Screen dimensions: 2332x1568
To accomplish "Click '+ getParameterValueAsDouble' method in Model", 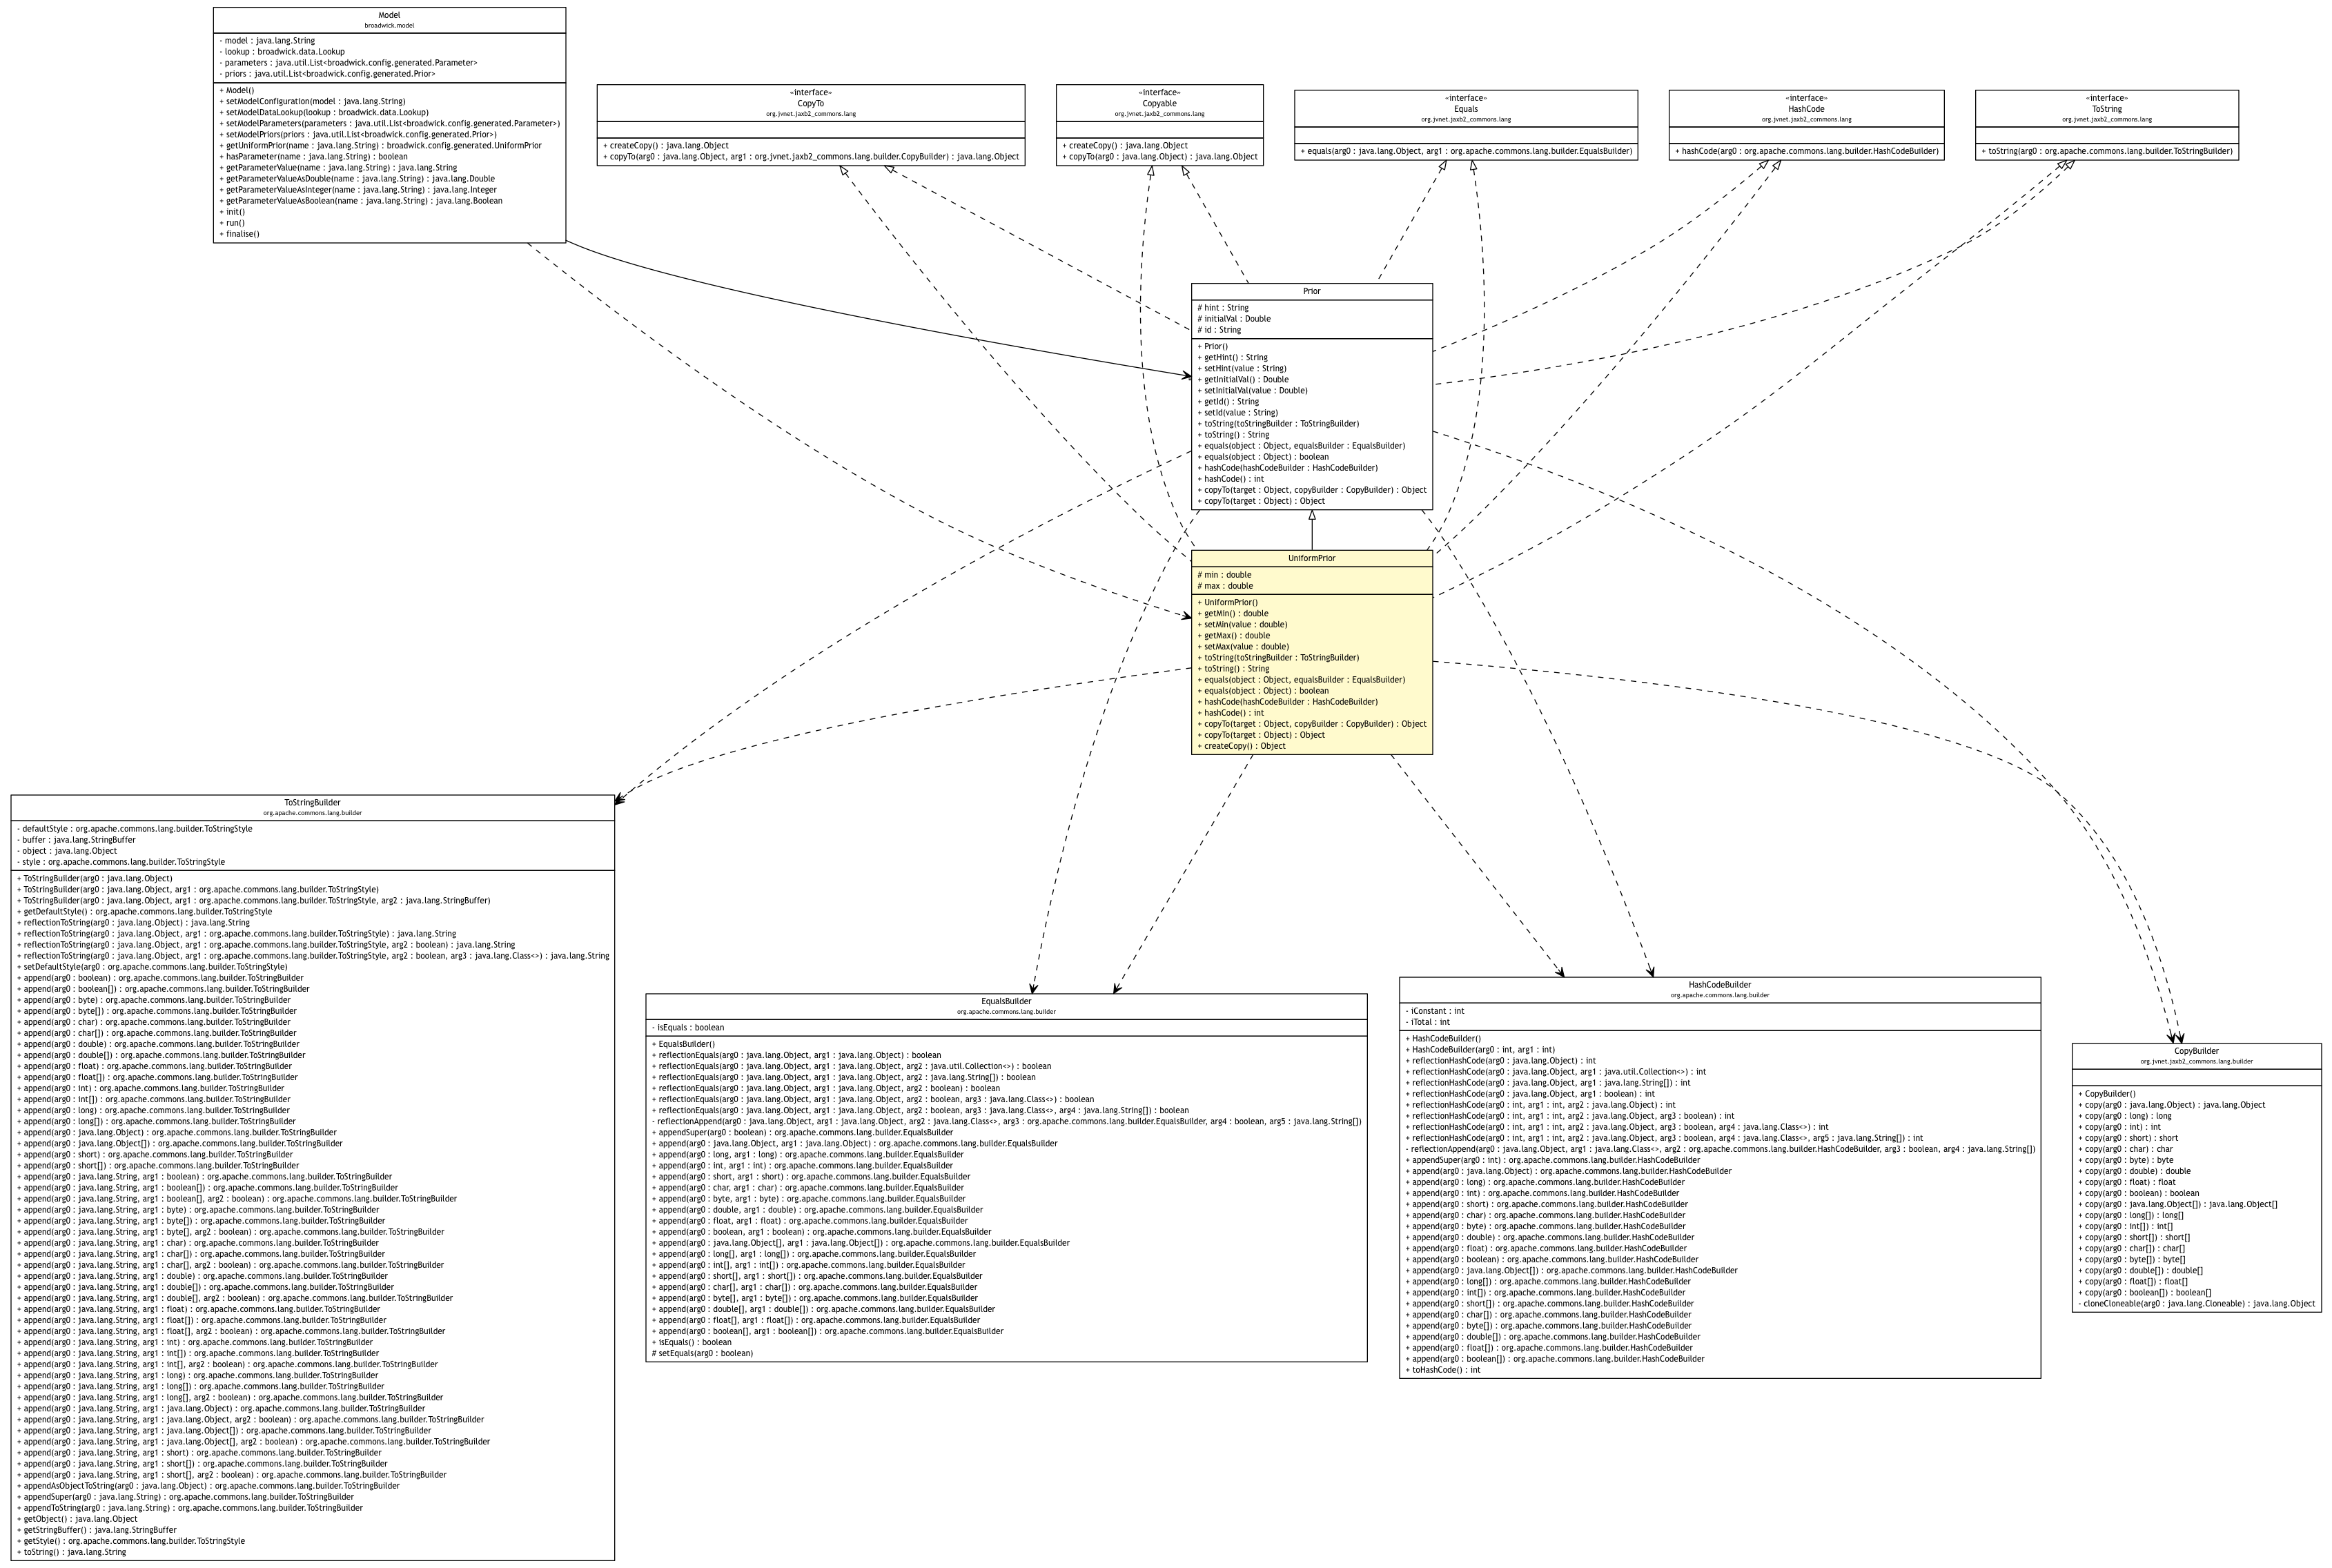I will tap(356, 179).
